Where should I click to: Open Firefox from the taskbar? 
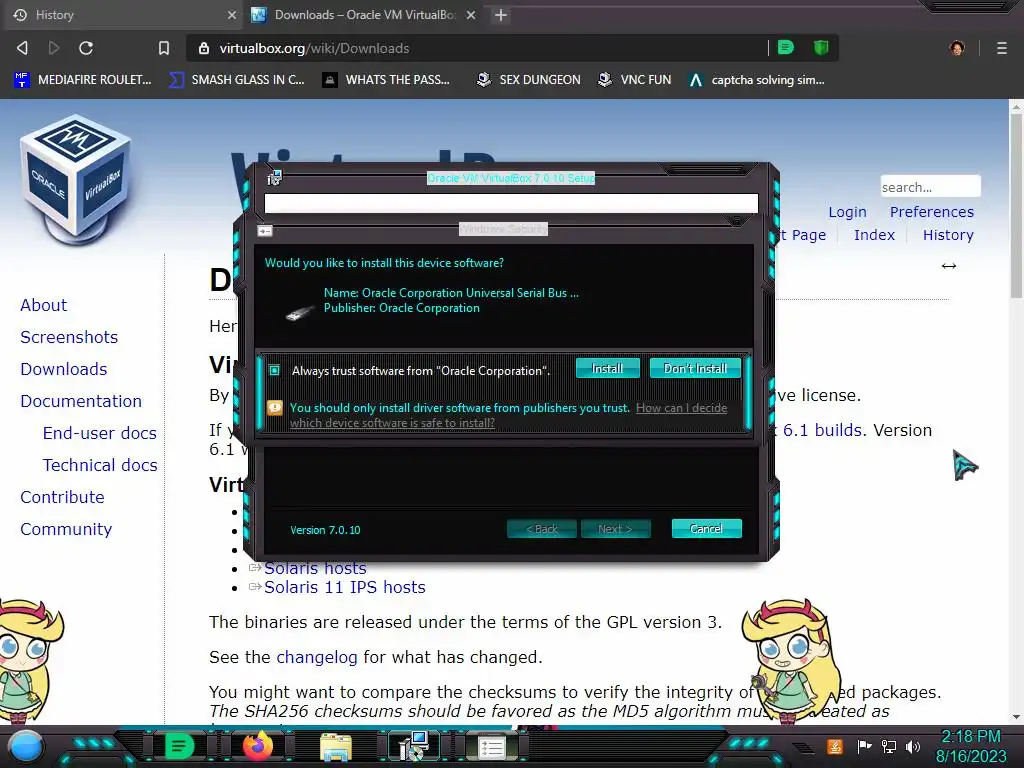pyautogui.click(x=258, y=746)
